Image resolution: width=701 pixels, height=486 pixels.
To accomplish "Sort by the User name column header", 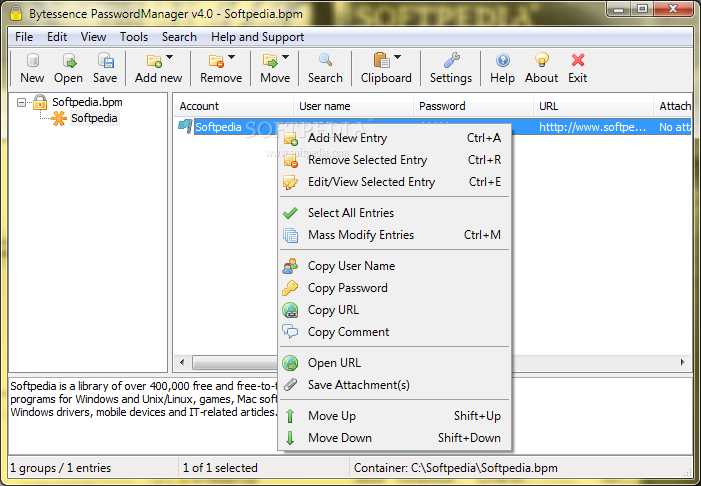I will [x=353, y=106].
